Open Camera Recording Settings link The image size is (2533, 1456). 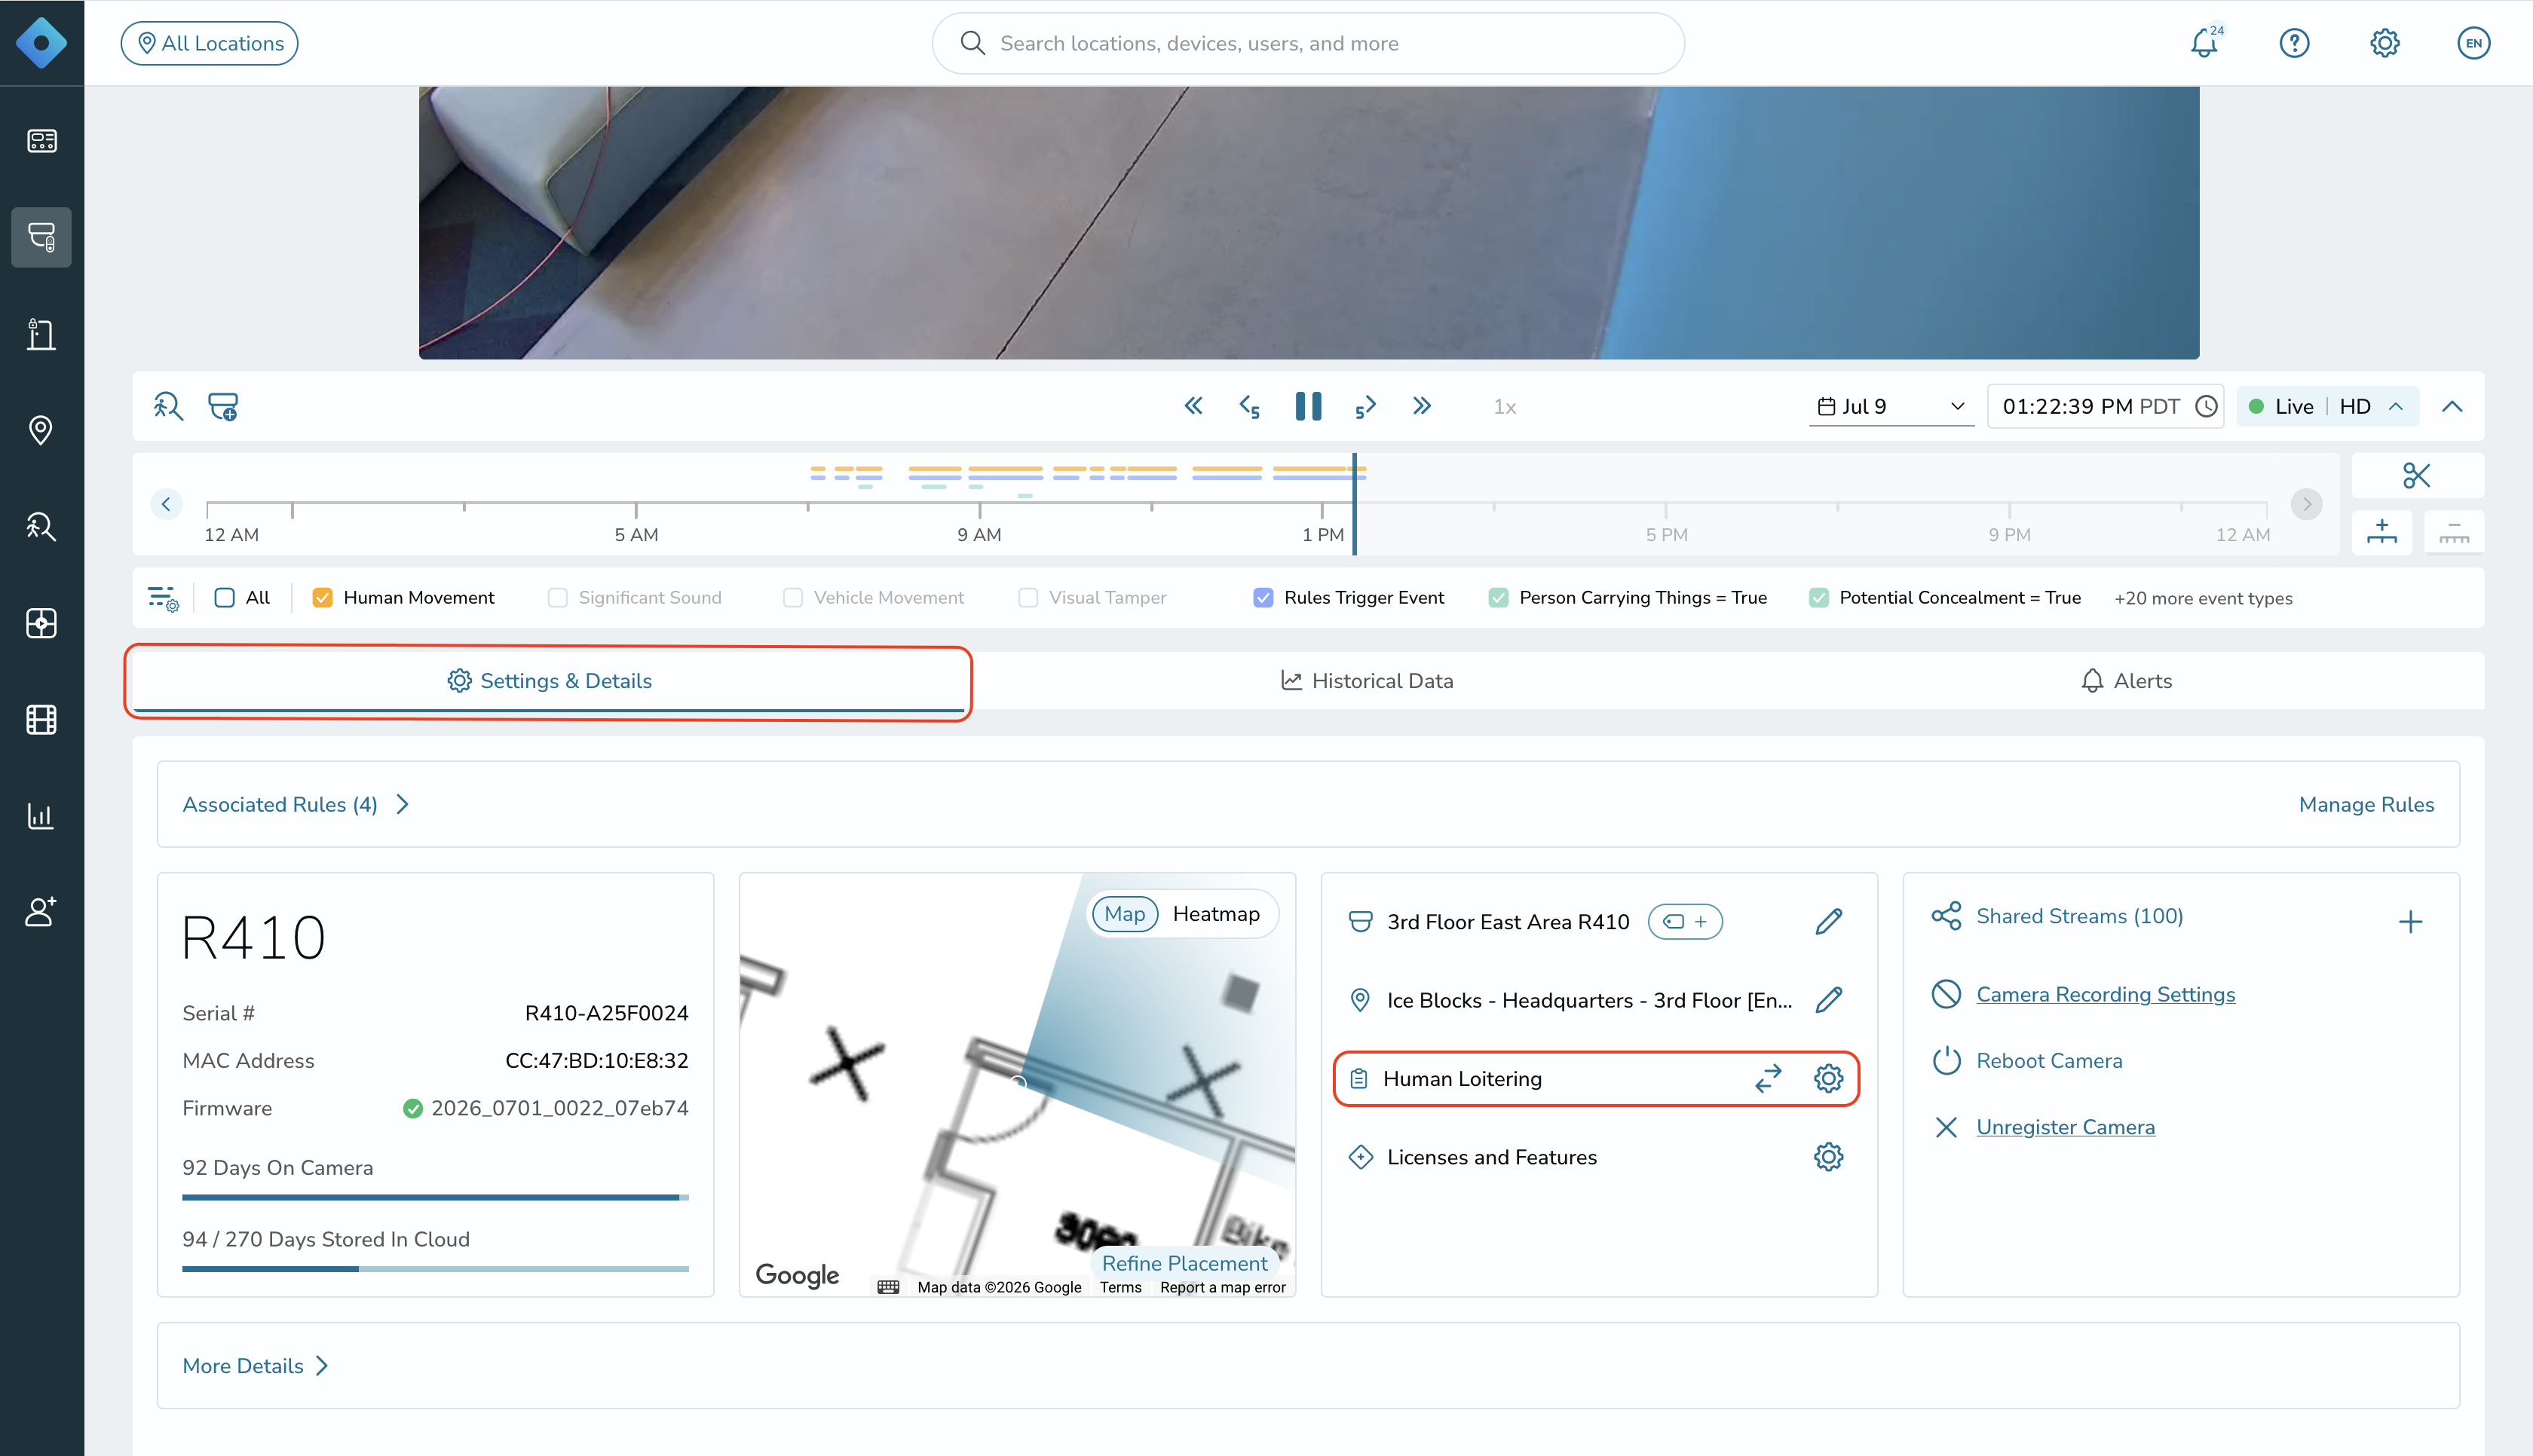(x=2105, y=994)
